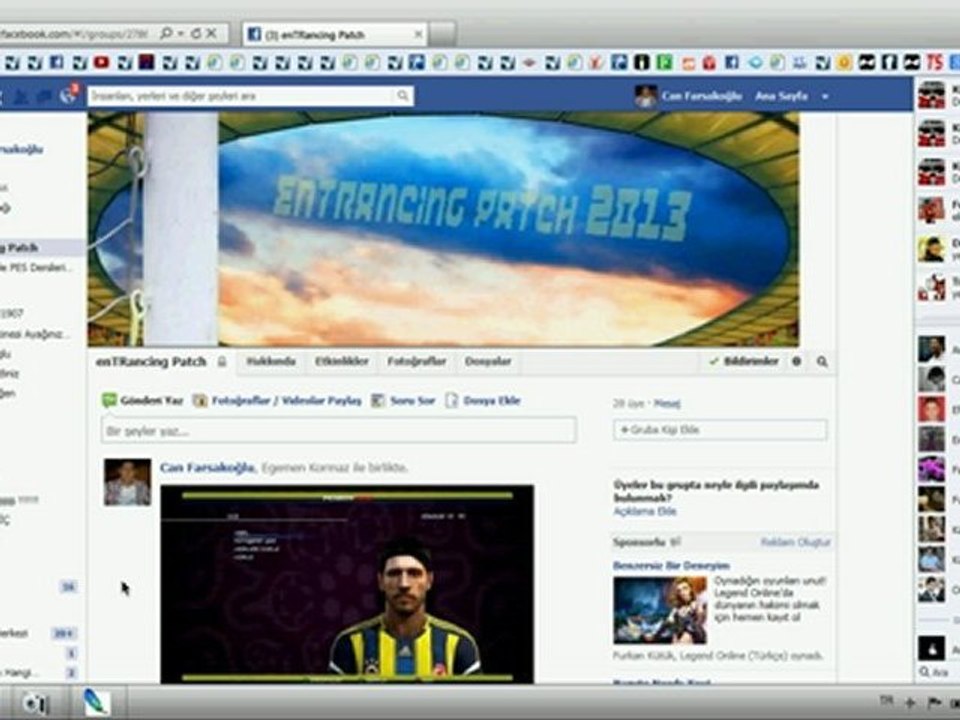Image resolution: width=960 pixels, height=720 pixels.
Task: Open the account dropdown arrow in header
Action: (x=825, y=96)
